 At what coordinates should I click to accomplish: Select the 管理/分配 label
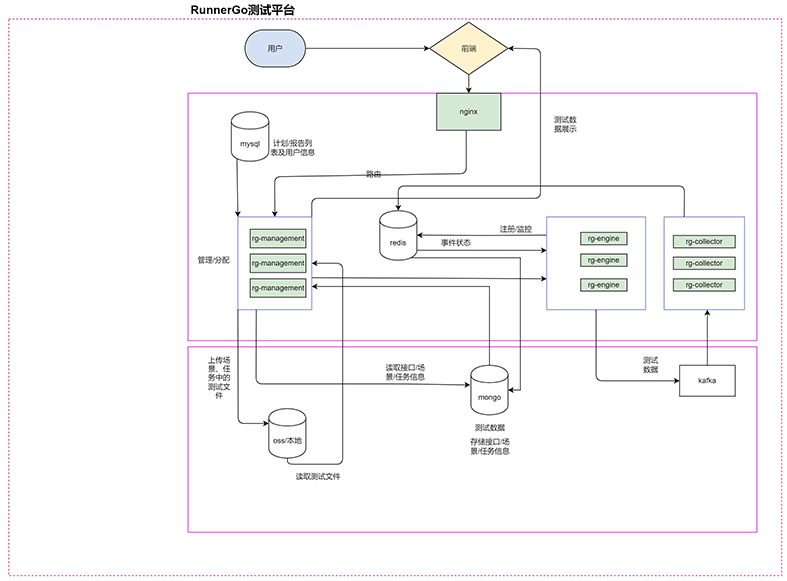pyautogui.click(x=213, y=260)
